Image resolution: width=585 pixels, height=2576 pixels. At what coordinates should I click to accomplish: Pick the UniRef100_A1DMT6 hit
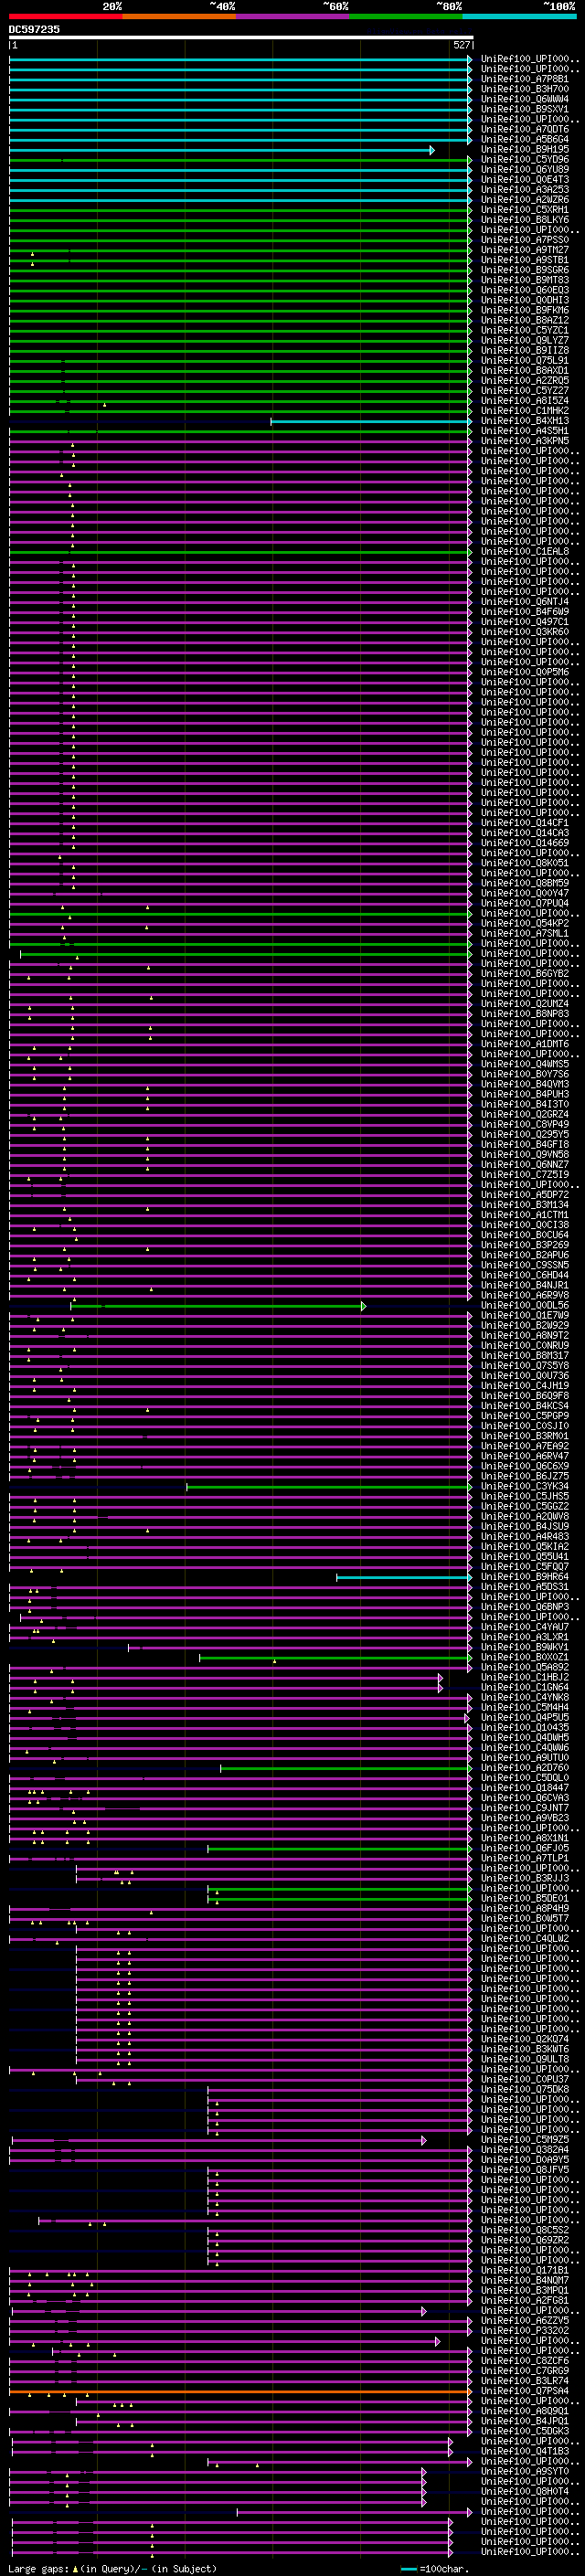coord(525,1043)
